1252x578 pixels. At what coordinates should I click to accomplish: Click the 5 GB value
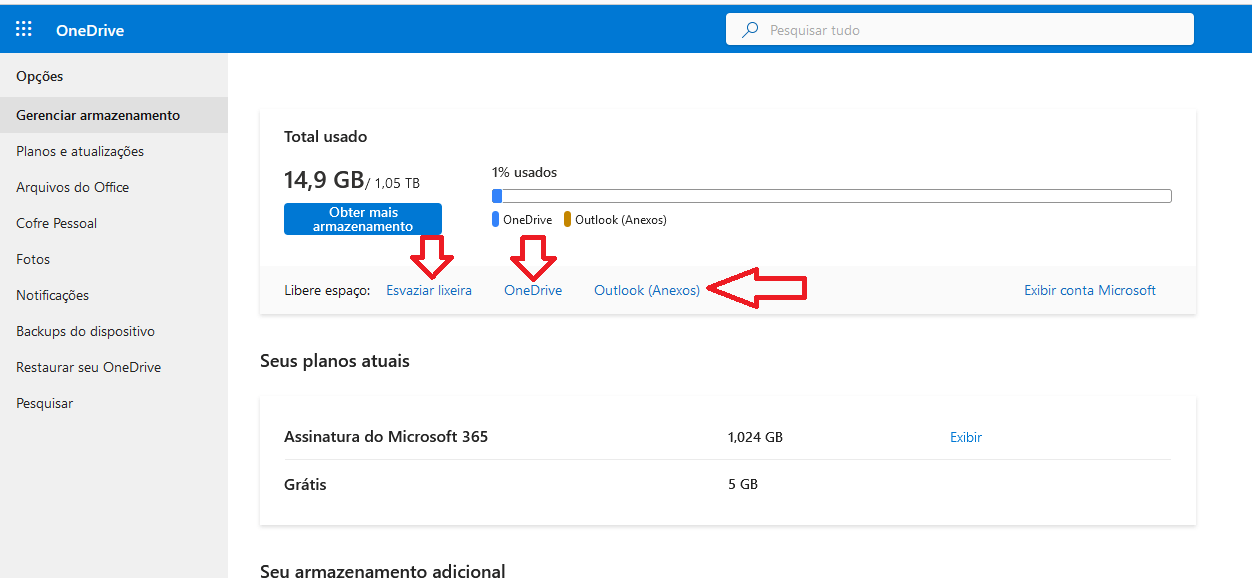pos(743,484)
